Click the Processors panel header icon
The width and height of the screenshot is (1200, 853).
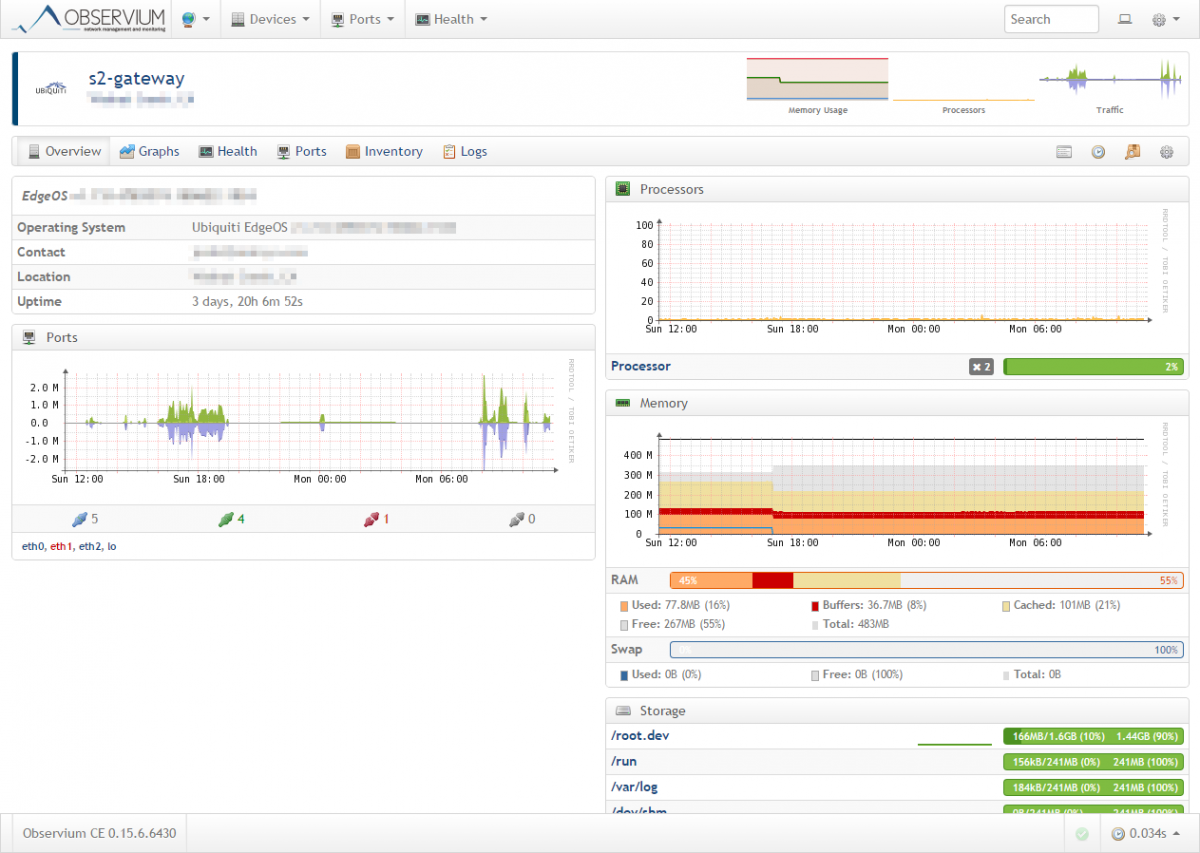tap(625, 188)
